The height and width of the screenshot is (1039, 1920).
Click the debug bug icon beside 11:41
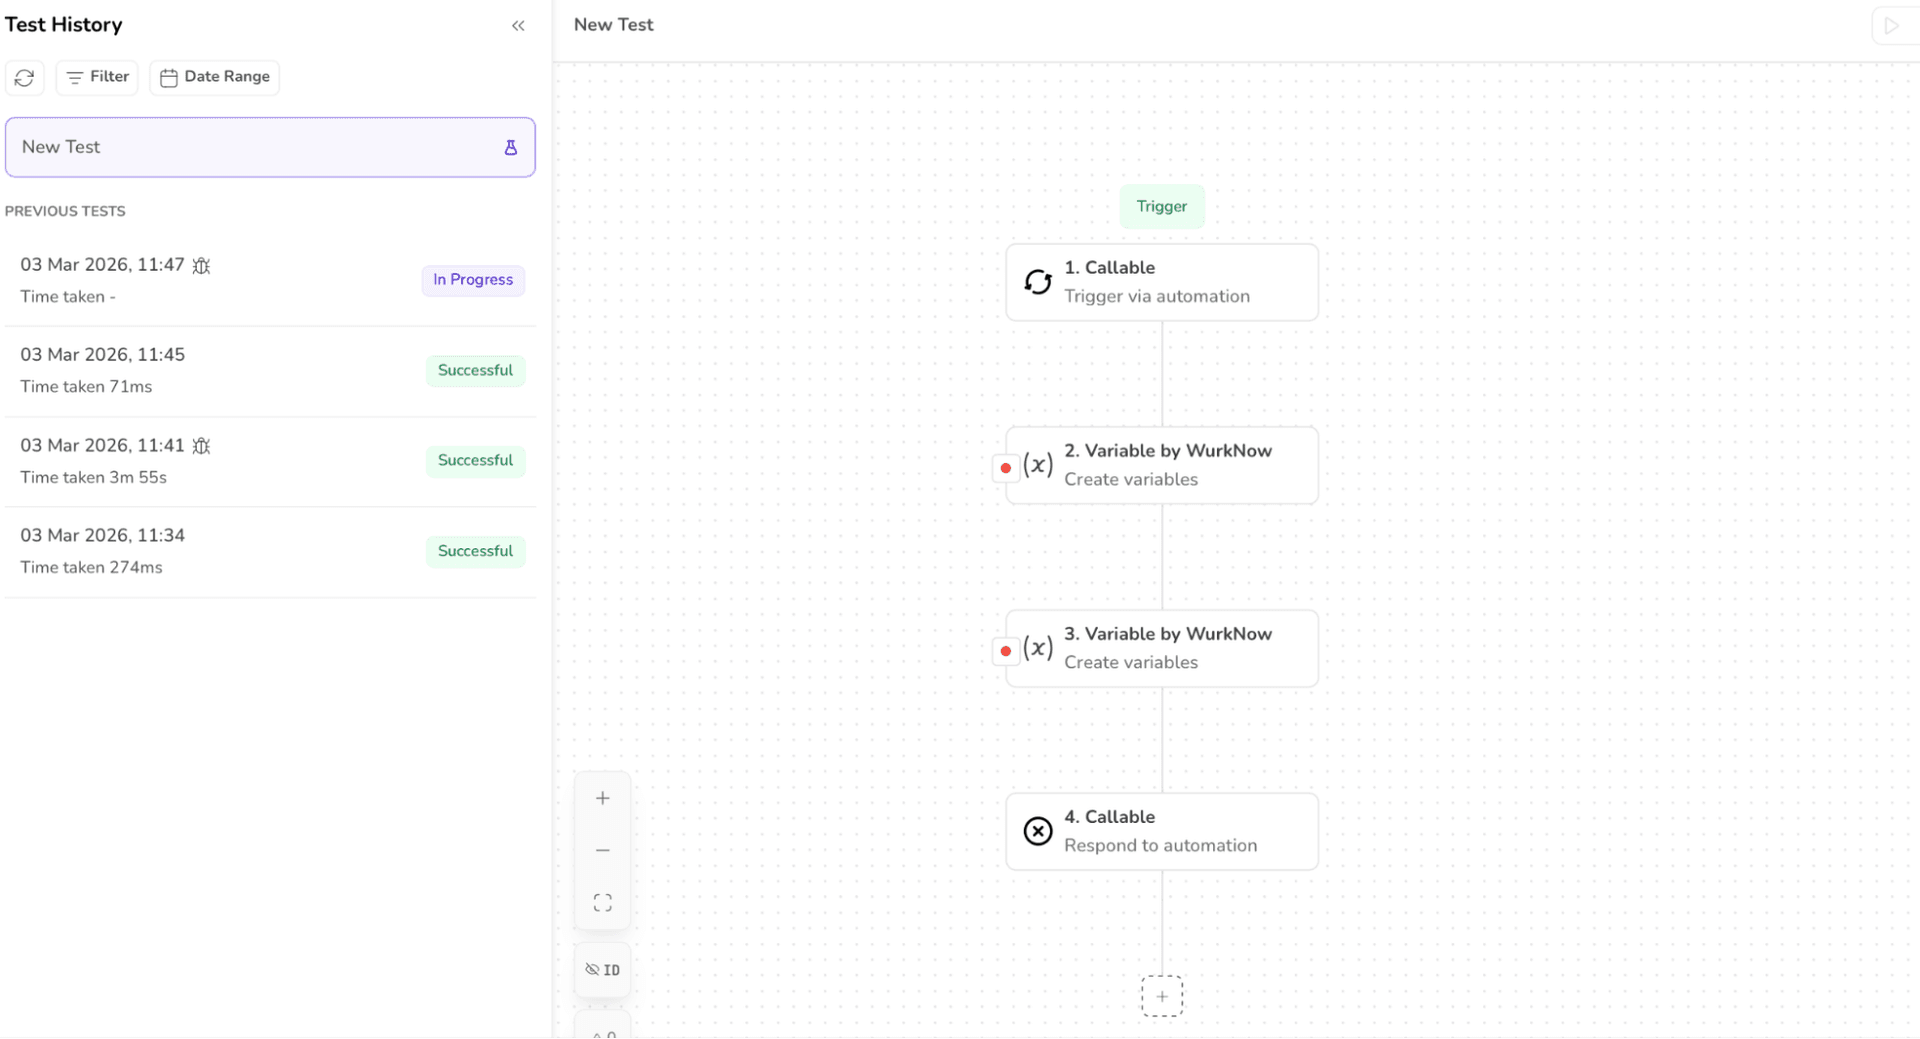201,446
